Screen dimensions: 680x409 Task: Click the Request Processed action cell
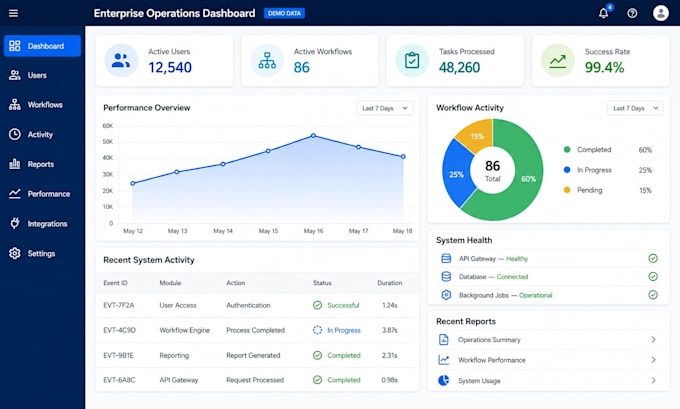[x=255, y=380]
